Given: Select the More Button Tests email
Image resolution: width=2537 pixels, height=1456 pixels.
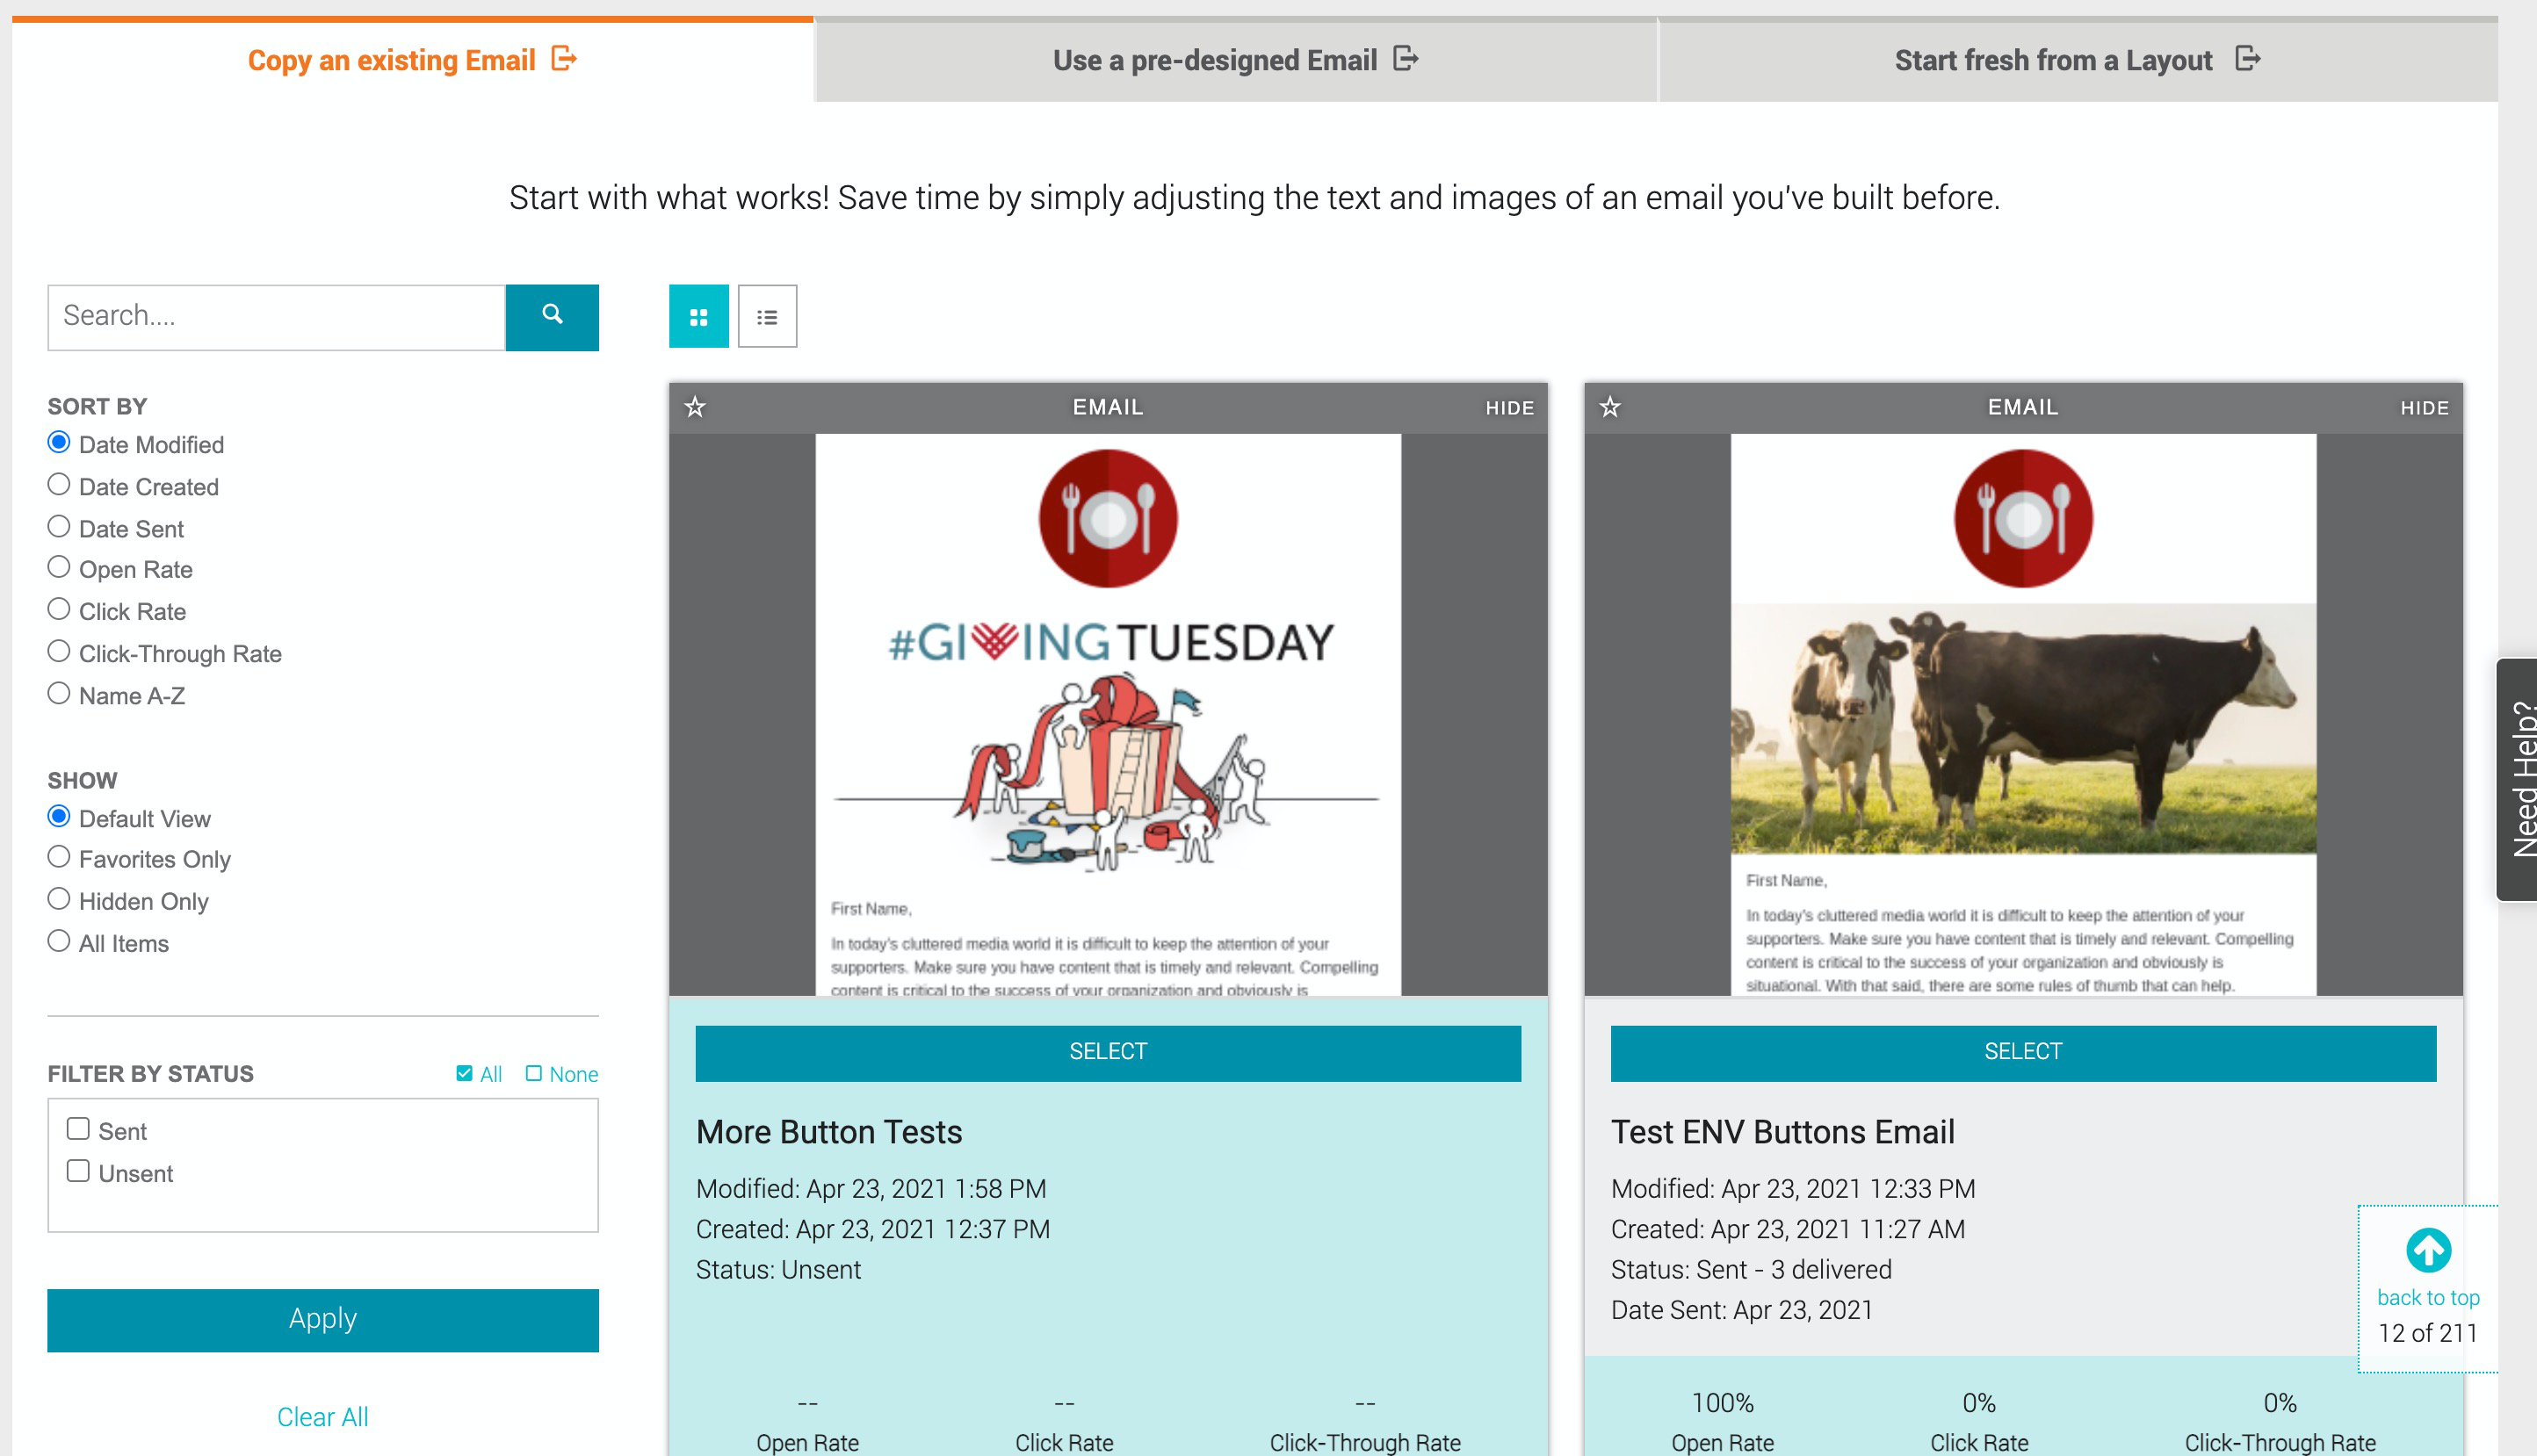Looking at the screenshot, I should (x=1108, y=1053).
